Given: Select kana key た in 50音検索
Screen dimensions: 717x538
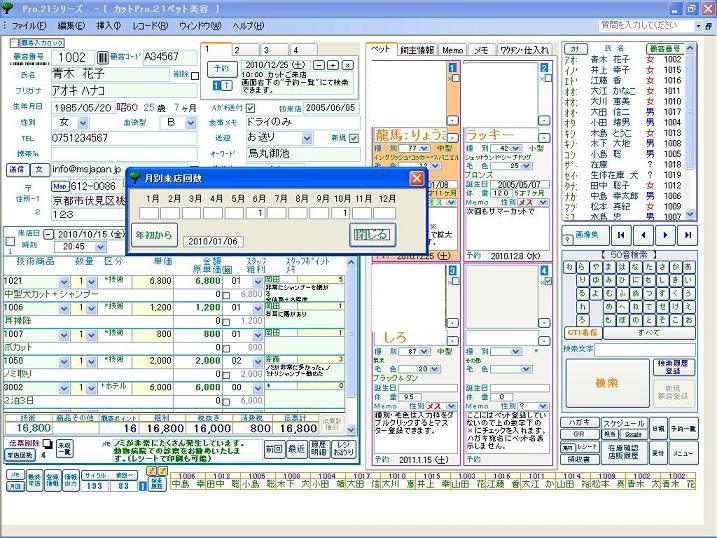Looking at the screenshot, I should click(648, 267).
